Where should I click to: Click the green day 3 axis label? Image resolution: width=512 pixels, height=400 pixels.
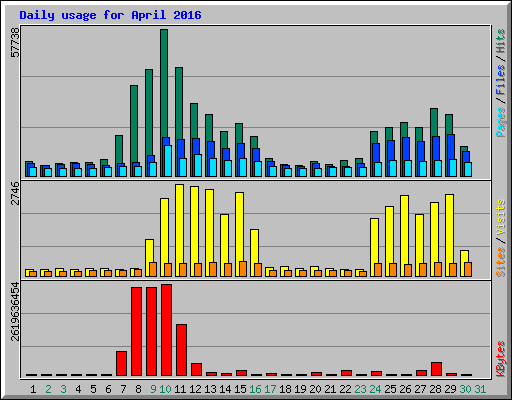[x=63, y=389]
